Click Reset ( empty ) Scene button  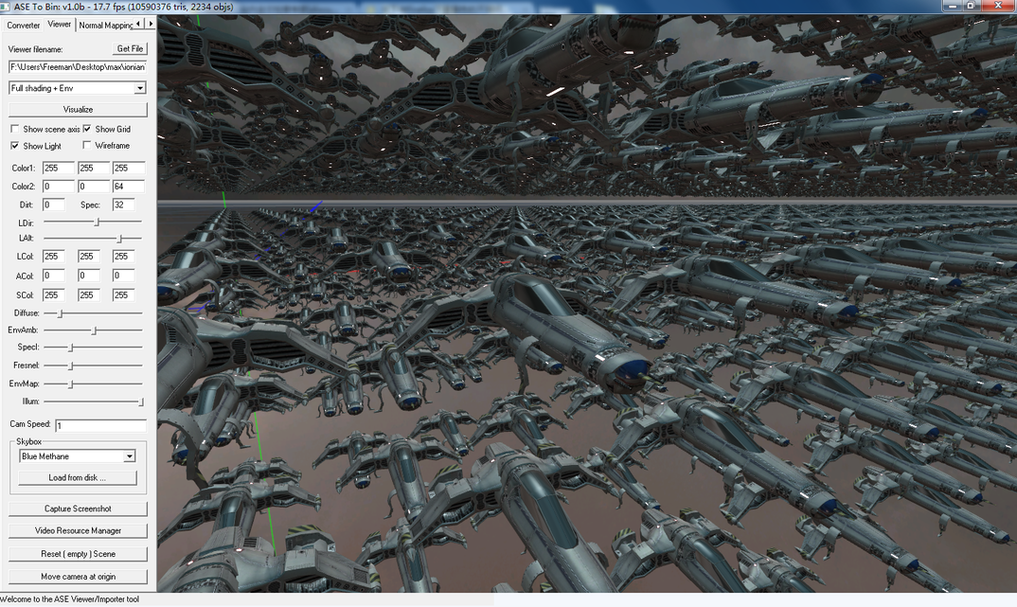[x=78, y=554]
